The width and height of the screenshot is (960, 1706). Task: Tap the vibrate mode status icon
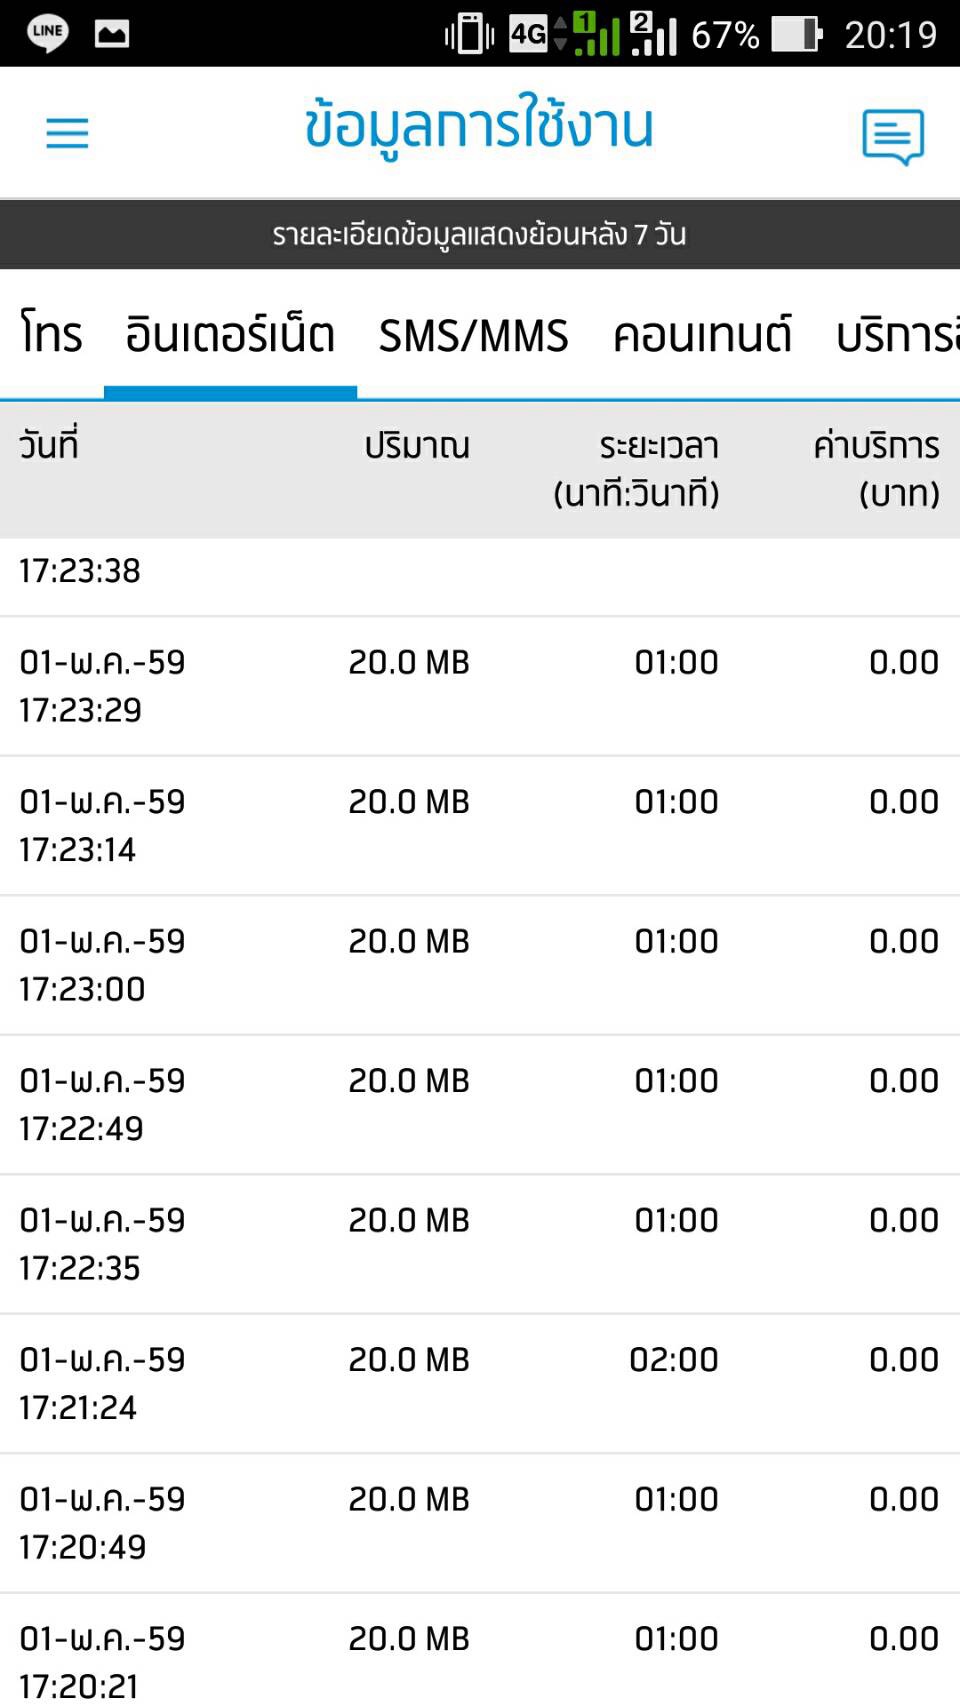click(469, 34)
